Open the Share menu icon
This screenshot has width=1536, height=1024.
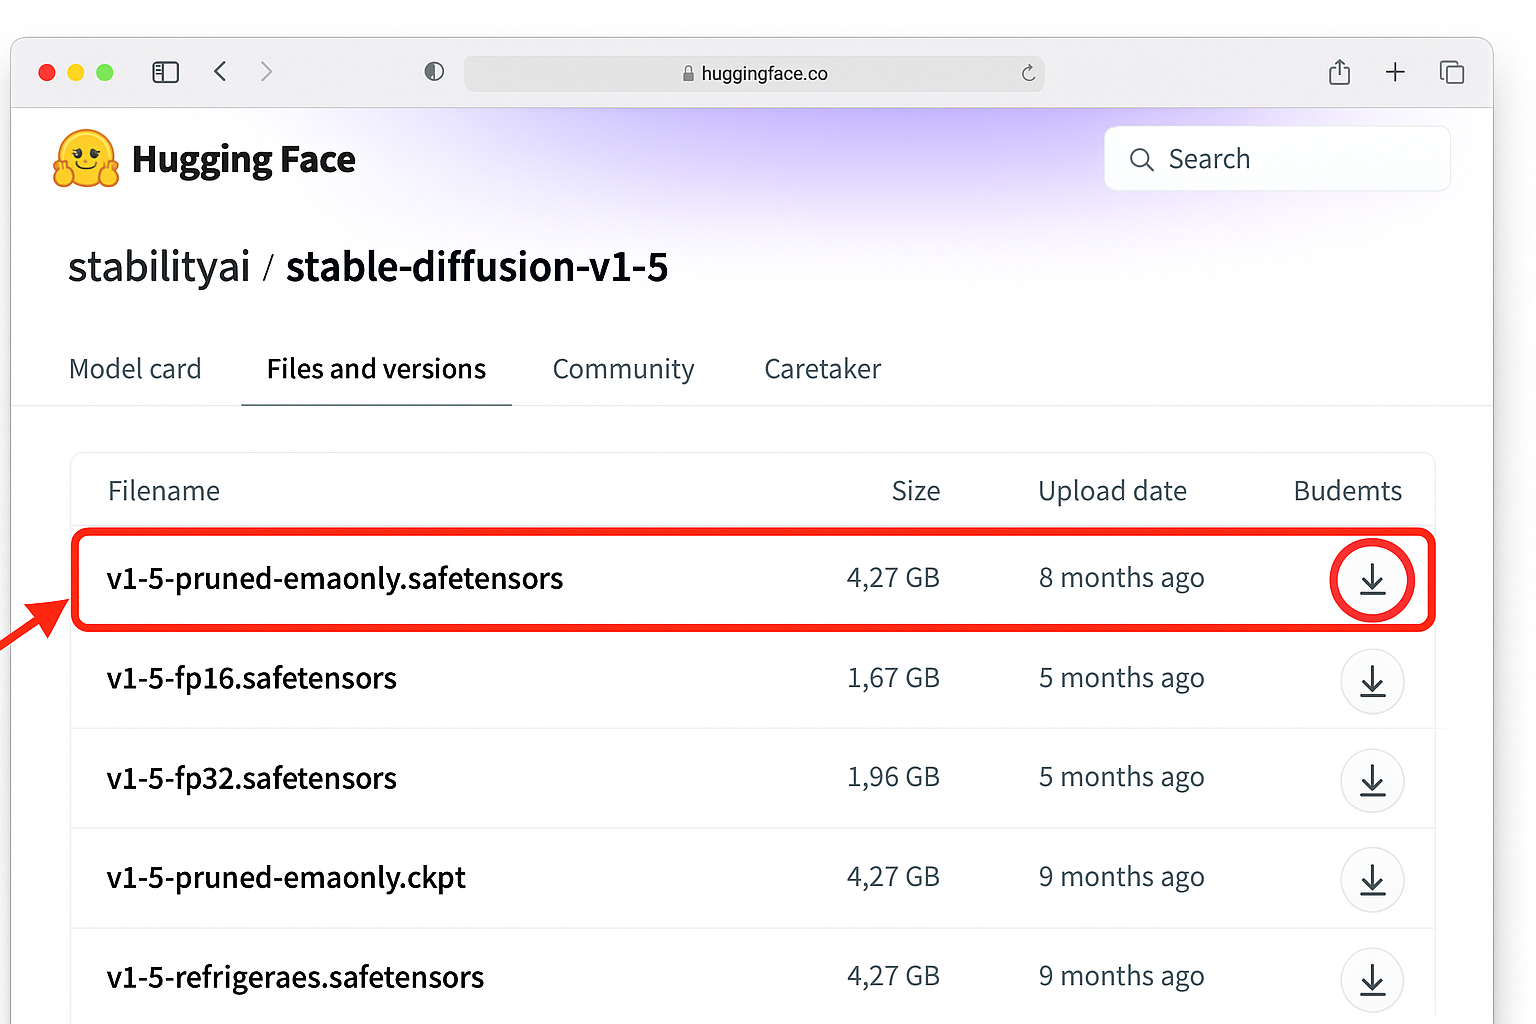(x=1339, y=72)
